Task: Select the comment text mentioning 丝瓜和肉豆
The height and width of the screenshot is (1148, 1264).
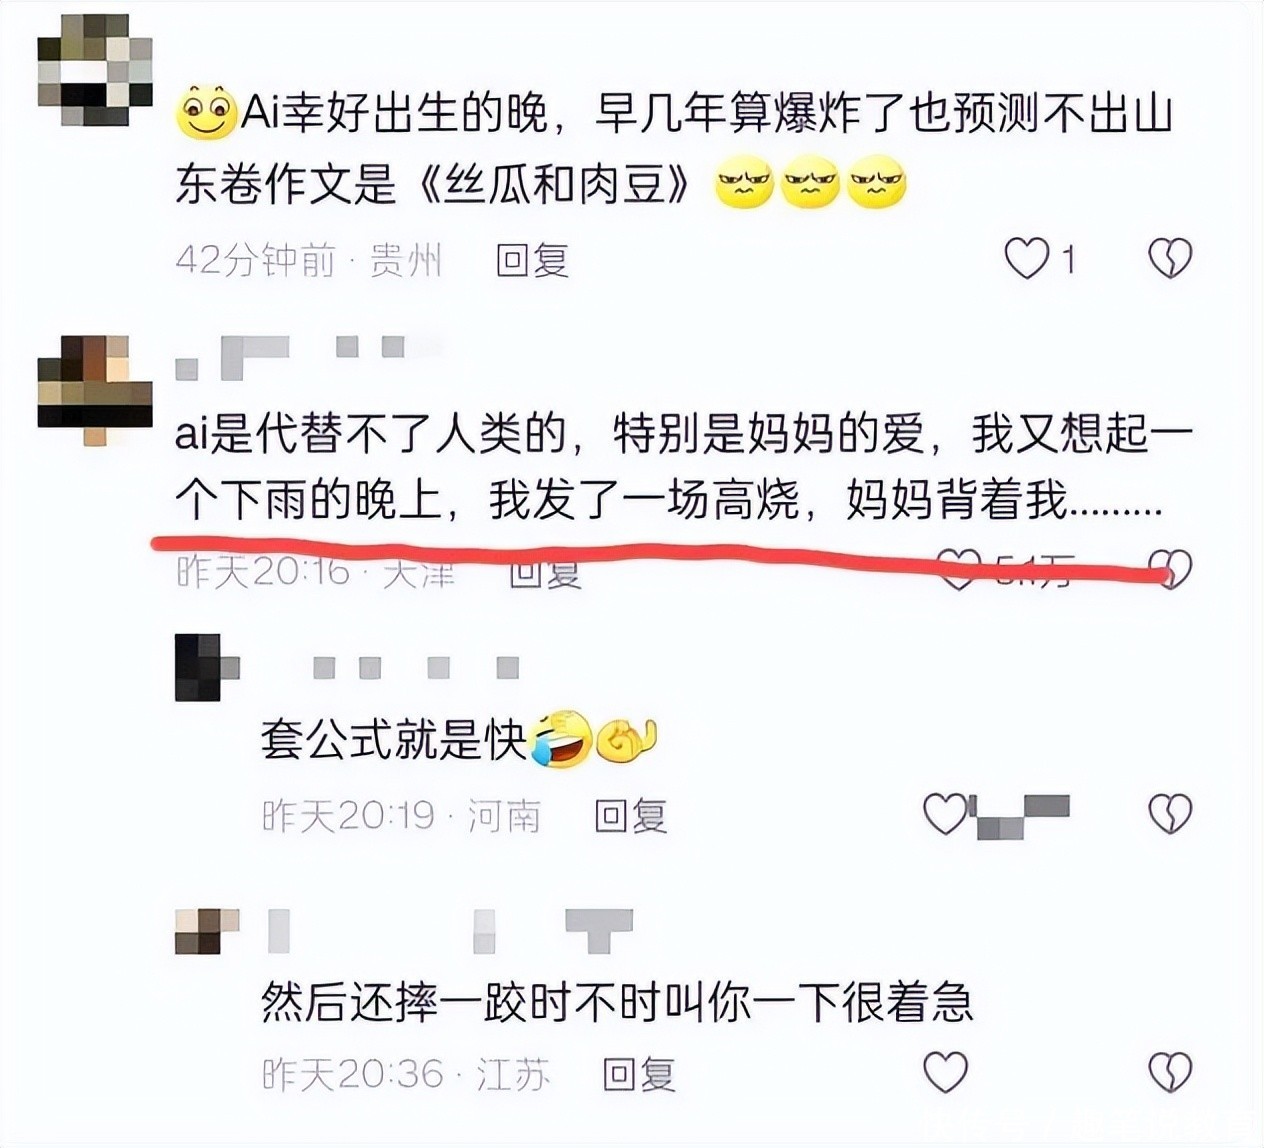Action: pyautogui.click(x=675, y=150)
